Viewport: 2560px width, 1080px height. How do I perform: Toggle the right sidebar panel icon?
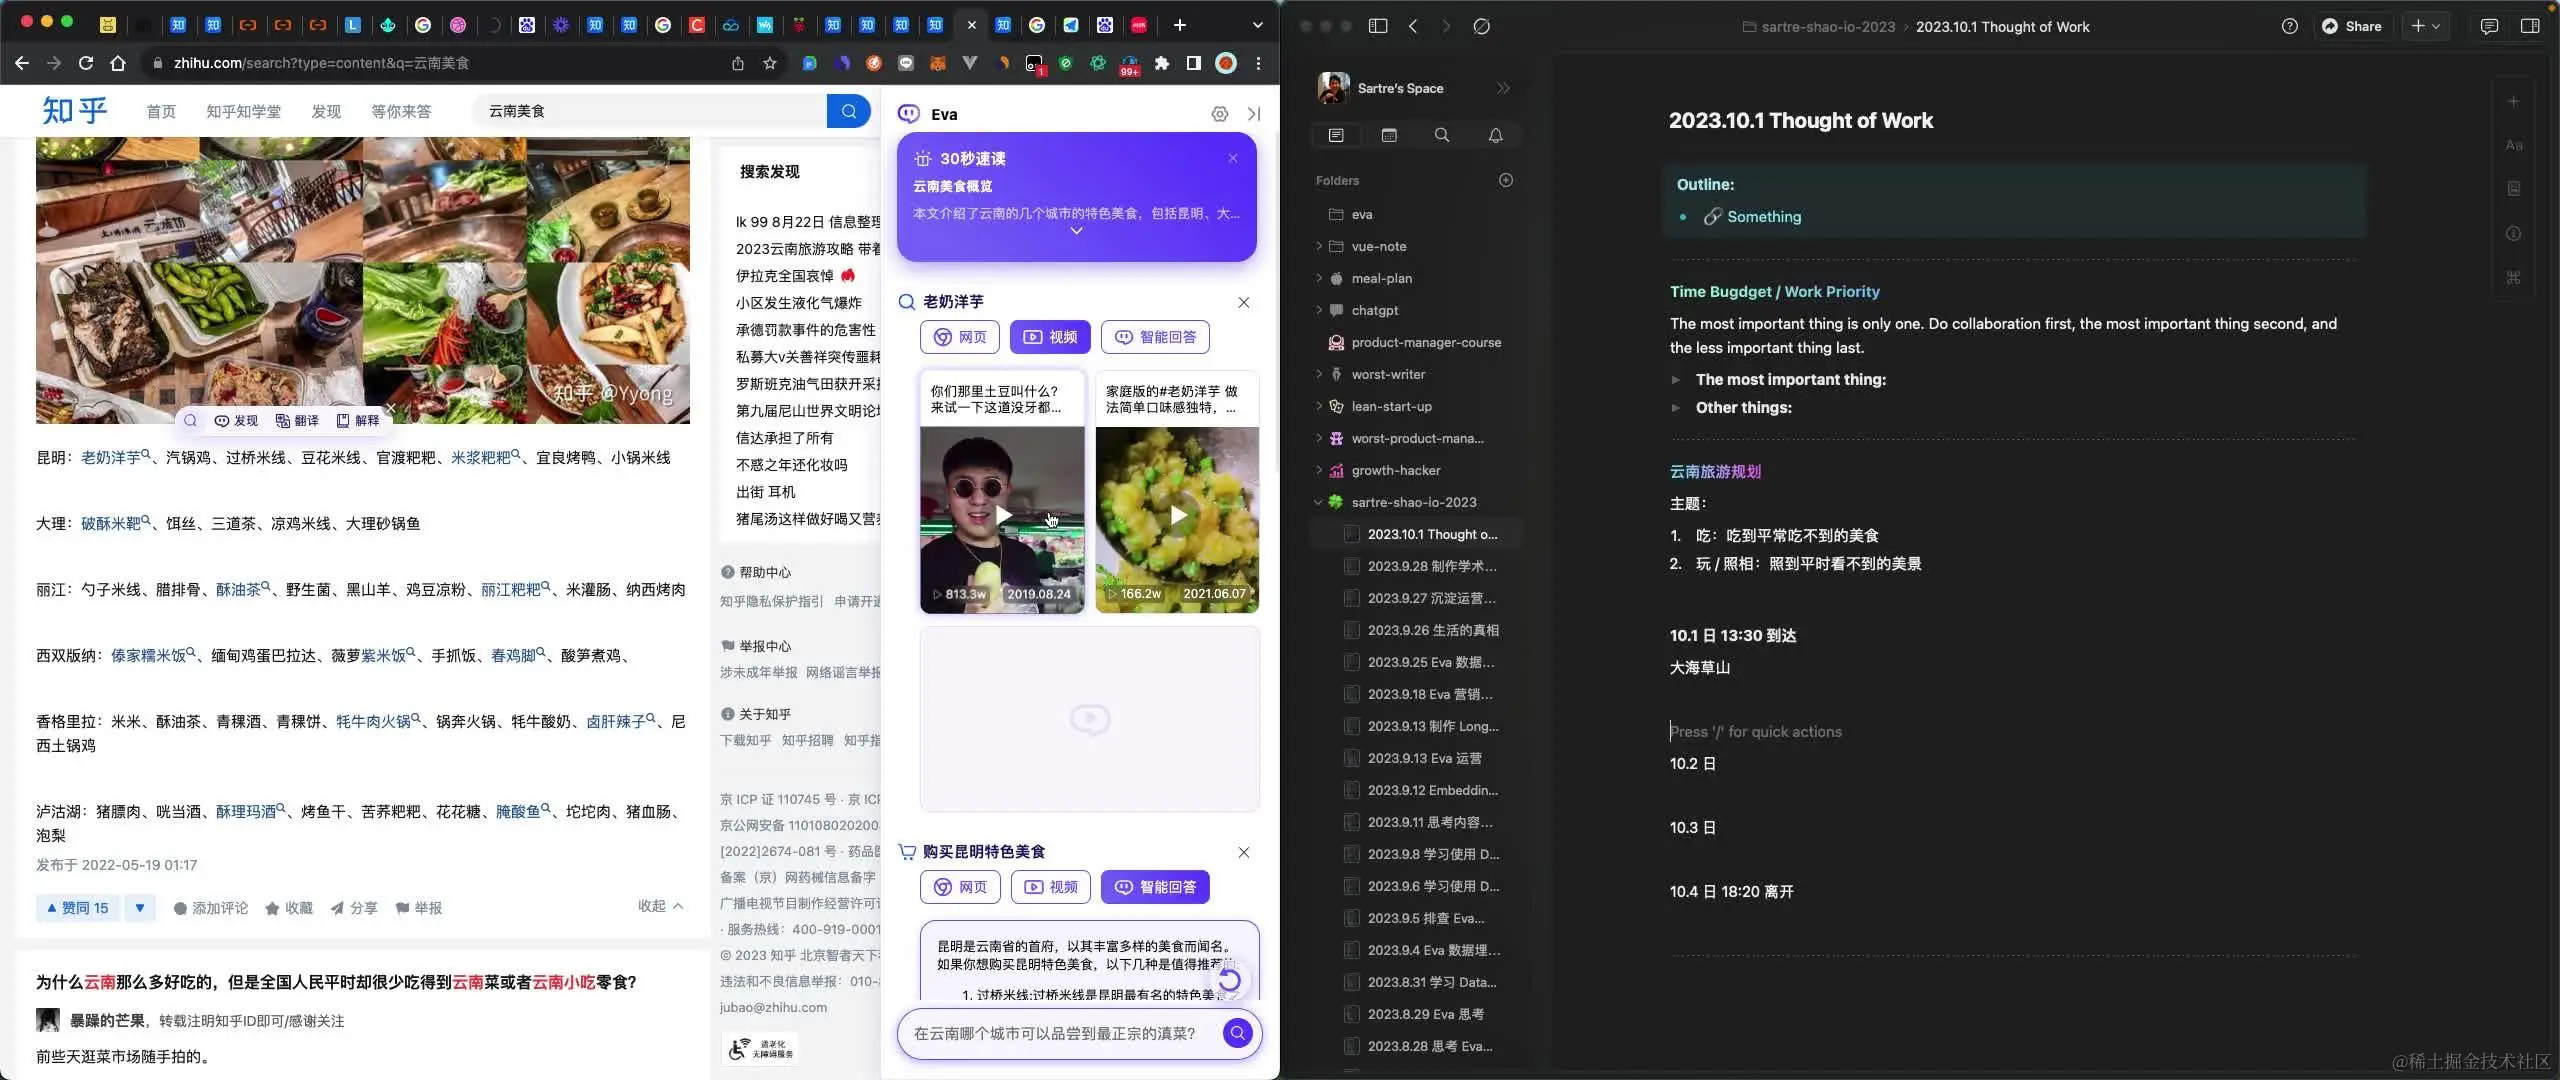pyautogui.click(x=2530, y=26)
